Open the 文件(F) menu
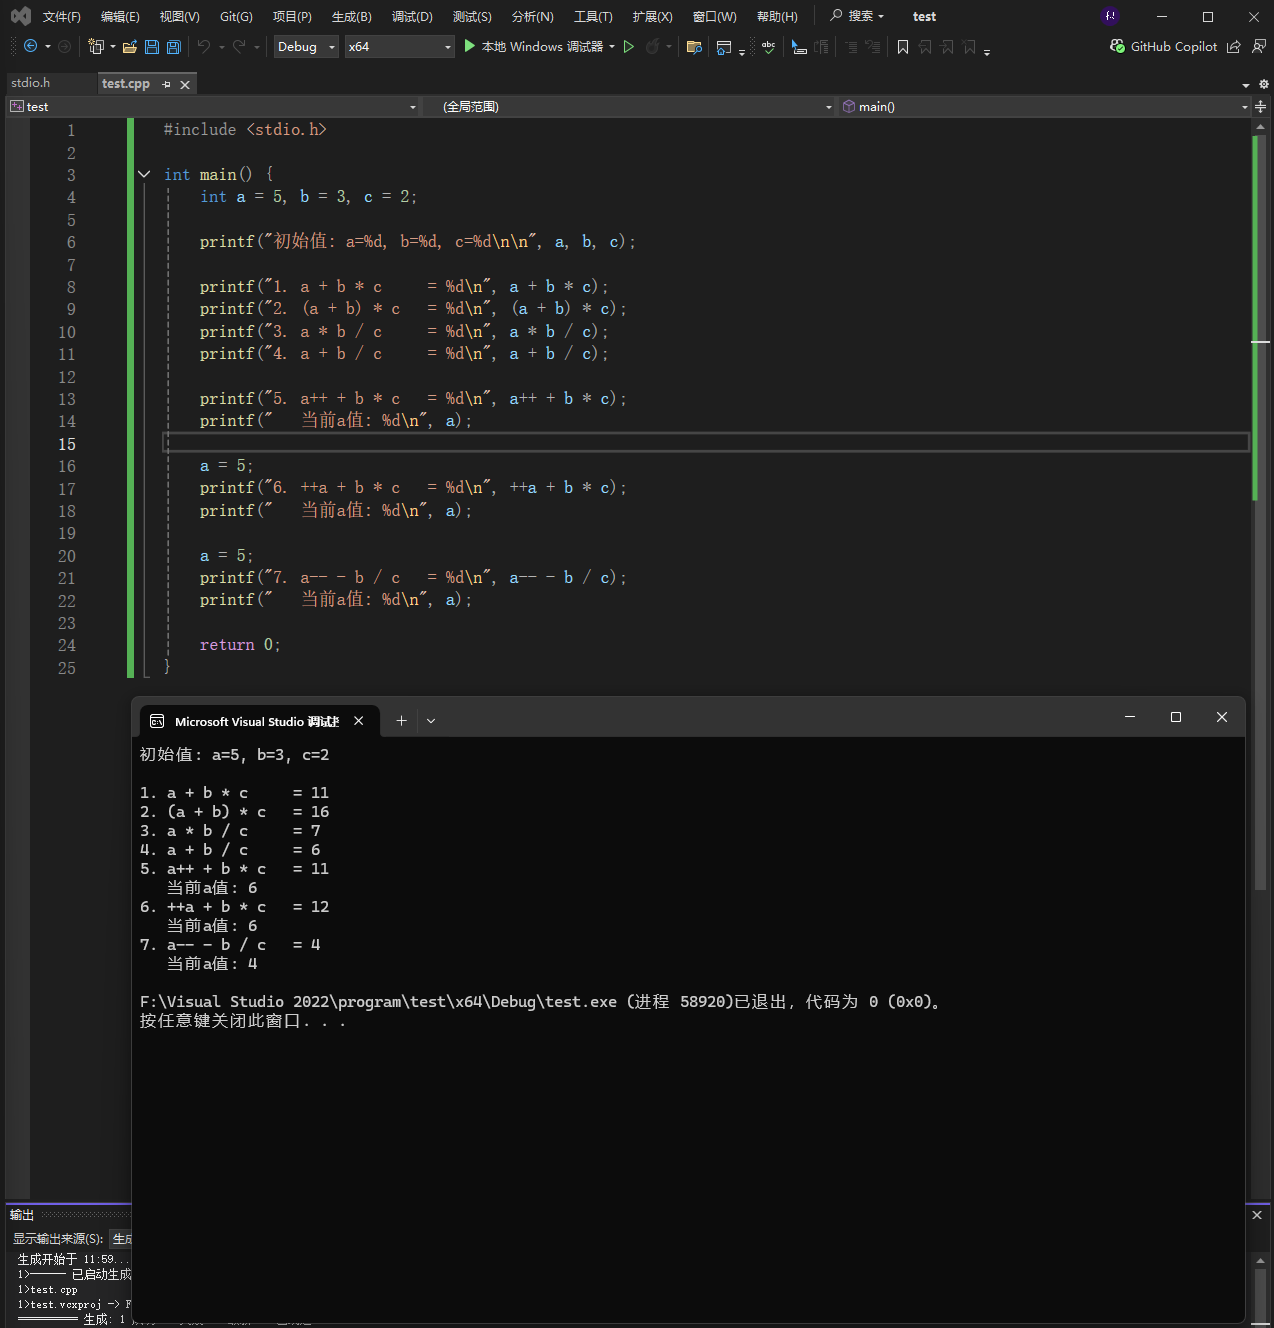 pyautogui.click(x=61, y=16)
